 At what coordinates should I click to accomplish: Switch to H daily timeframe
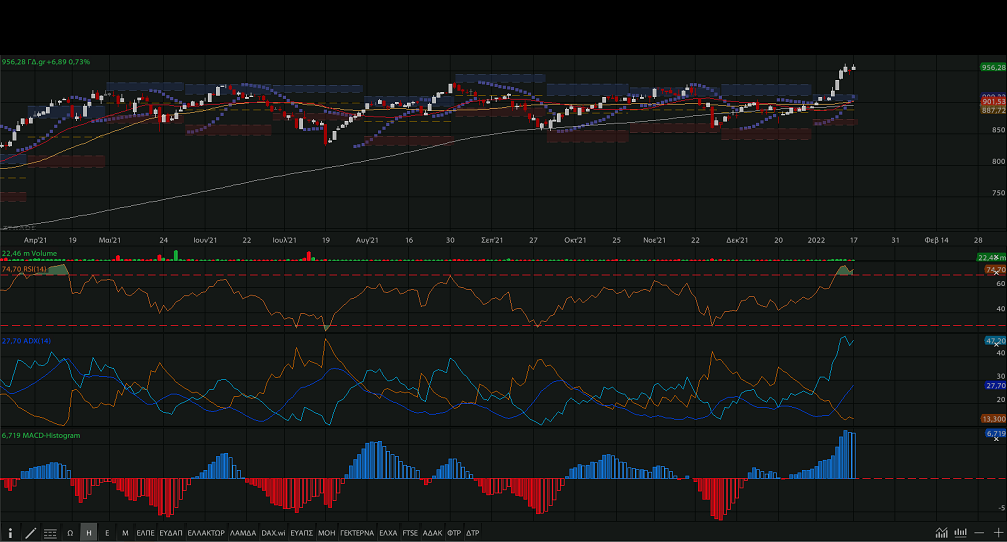coord(89,533)
